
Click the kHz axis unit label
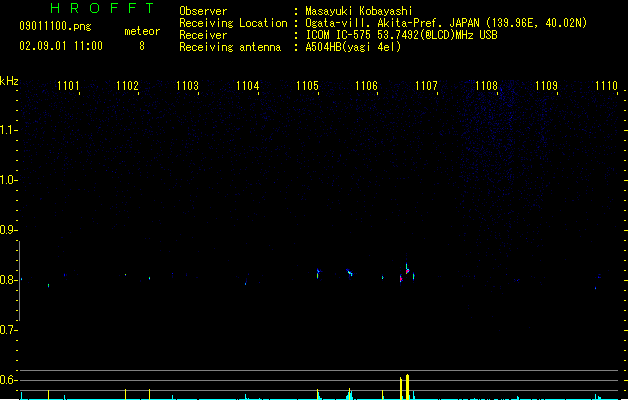pos(9,81)
